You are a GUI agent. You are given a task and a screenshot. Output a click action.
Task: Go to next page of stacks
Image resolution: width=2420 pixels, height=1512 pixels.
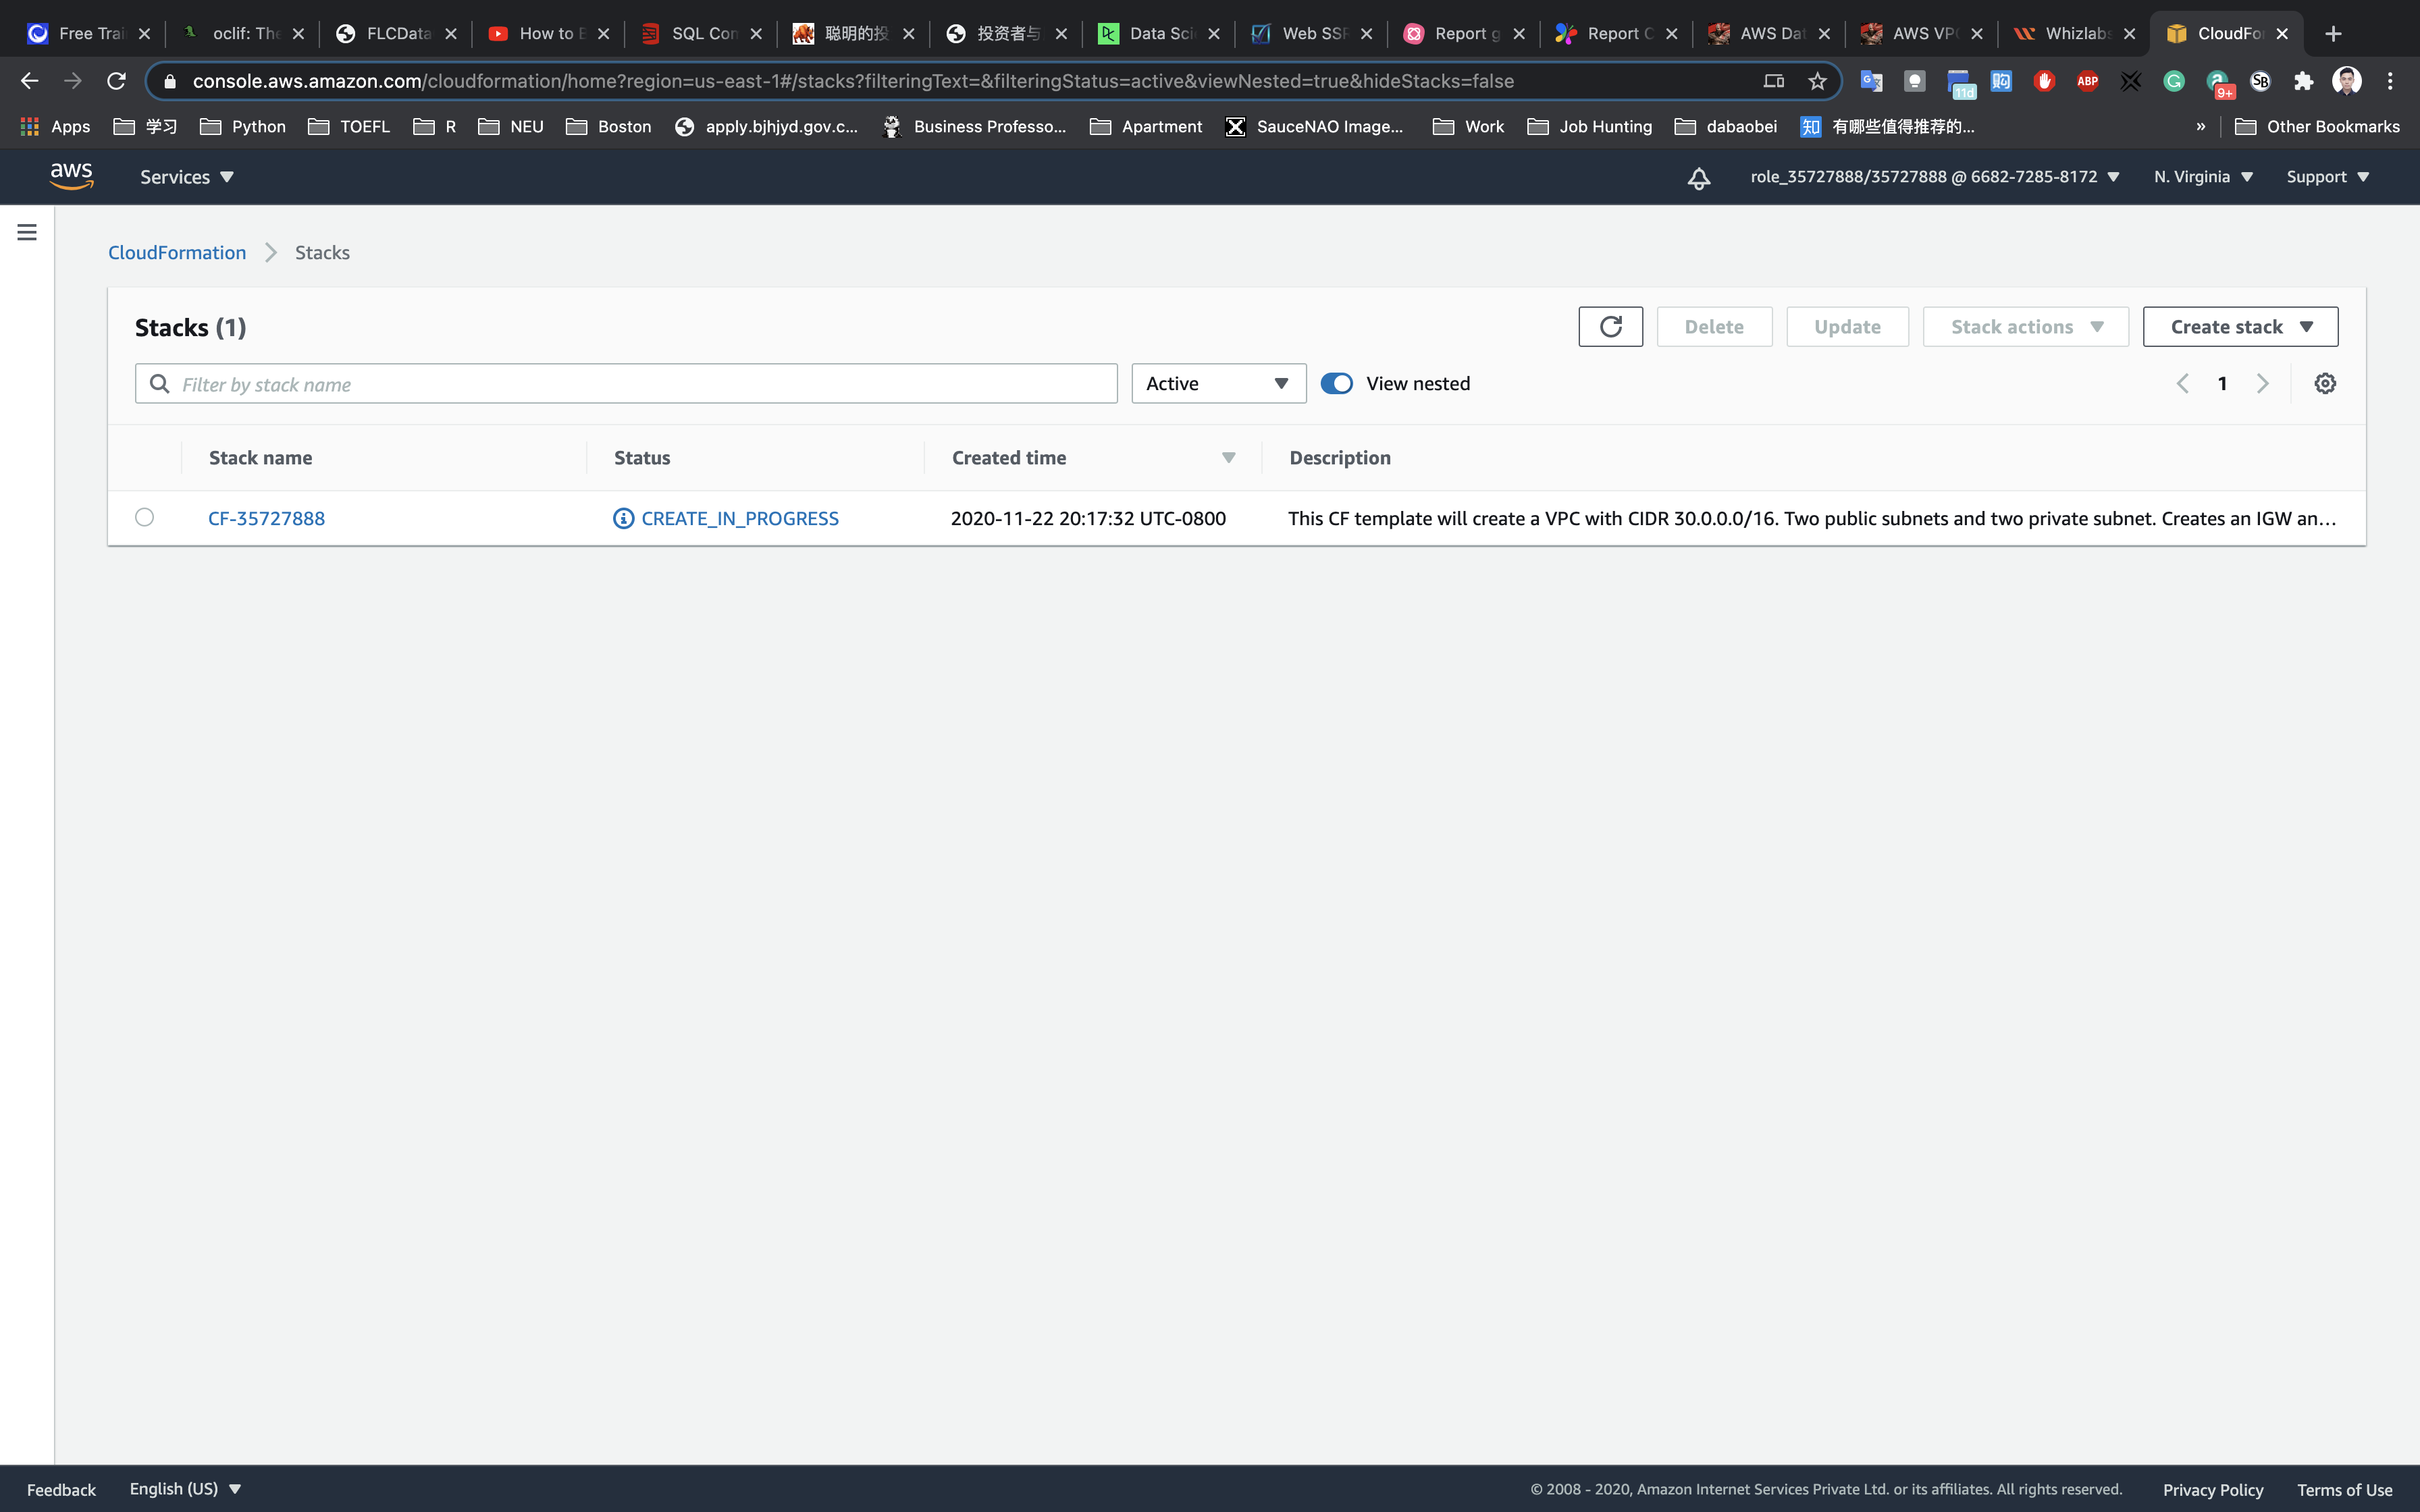(x=2263, y=384)
